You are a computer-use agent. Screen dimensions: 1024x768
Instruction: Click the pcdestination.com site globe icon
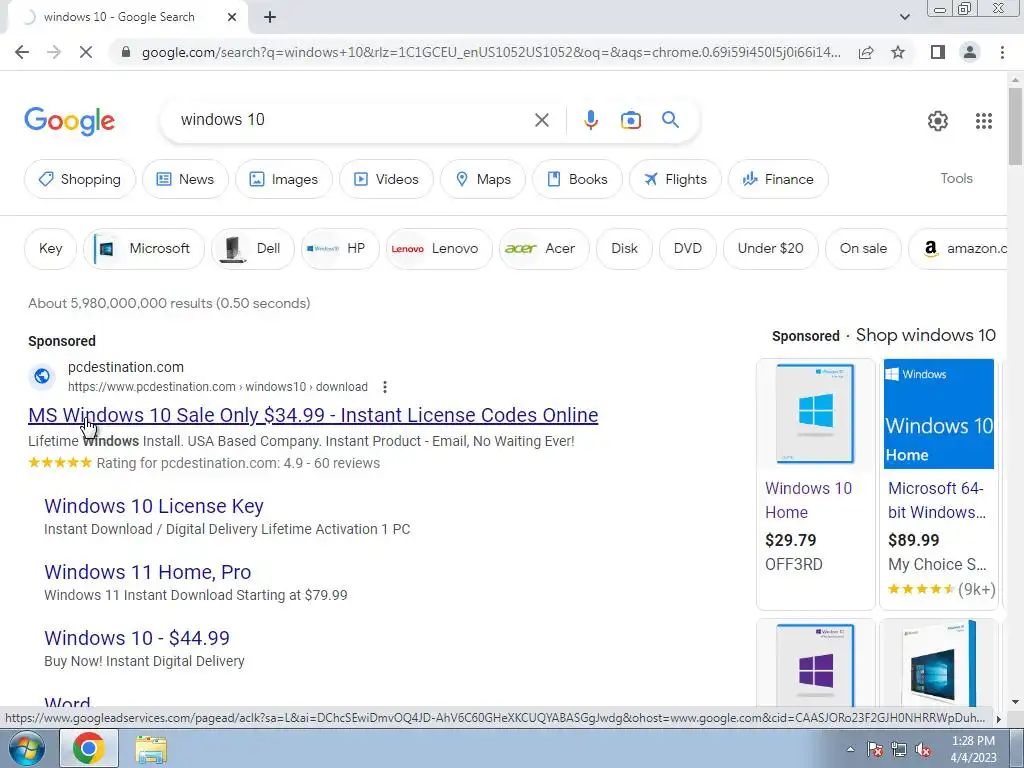pyautogui.click(x=42, y=376)
